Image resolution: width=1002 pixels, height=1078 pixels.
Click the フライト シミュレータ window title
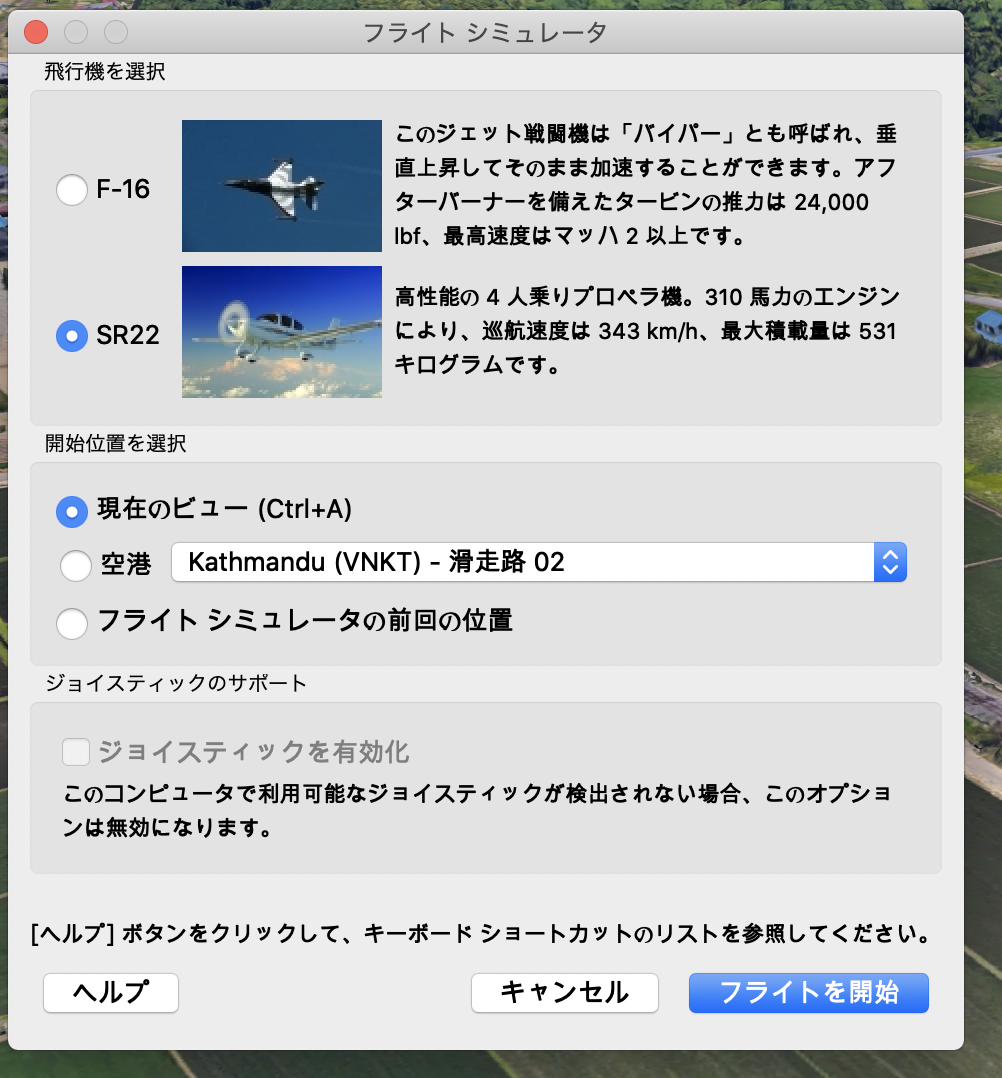point(485,32)
